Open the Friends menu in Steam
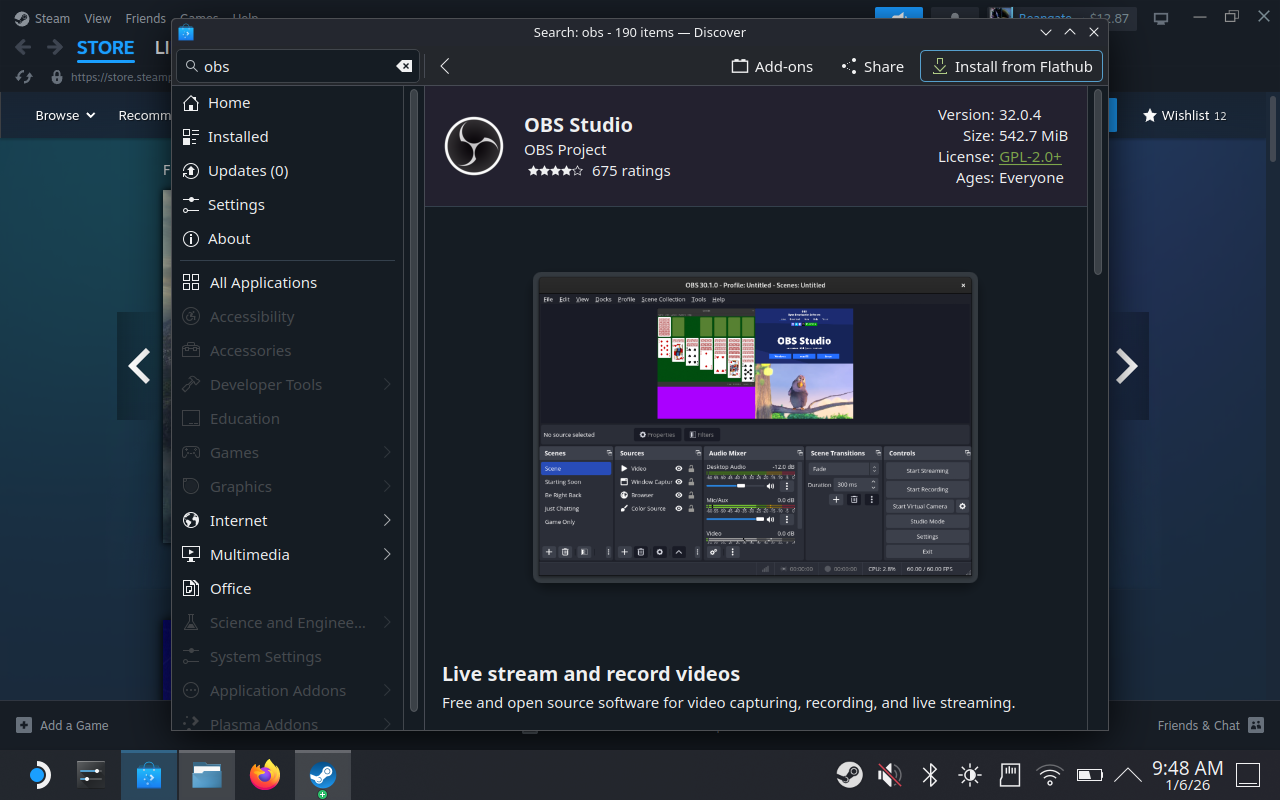The width and height of the screenshot is (1280, 800). click(145, 17)
